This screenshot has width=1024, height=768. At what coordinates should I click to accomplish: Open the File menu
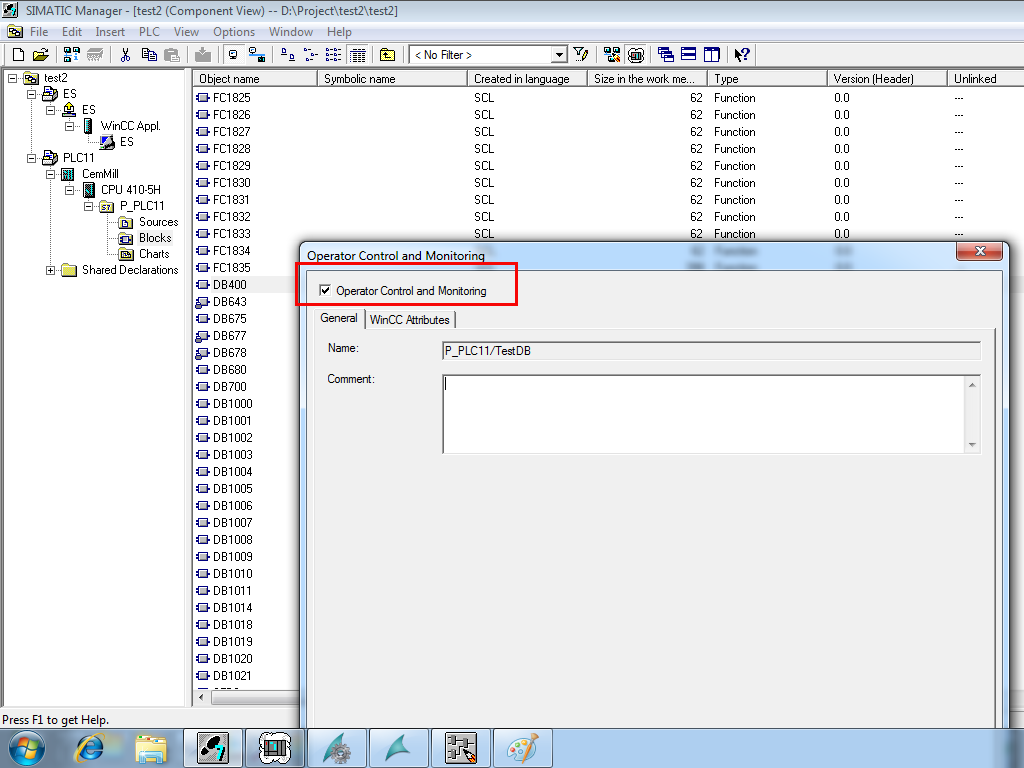click(39, 32)
